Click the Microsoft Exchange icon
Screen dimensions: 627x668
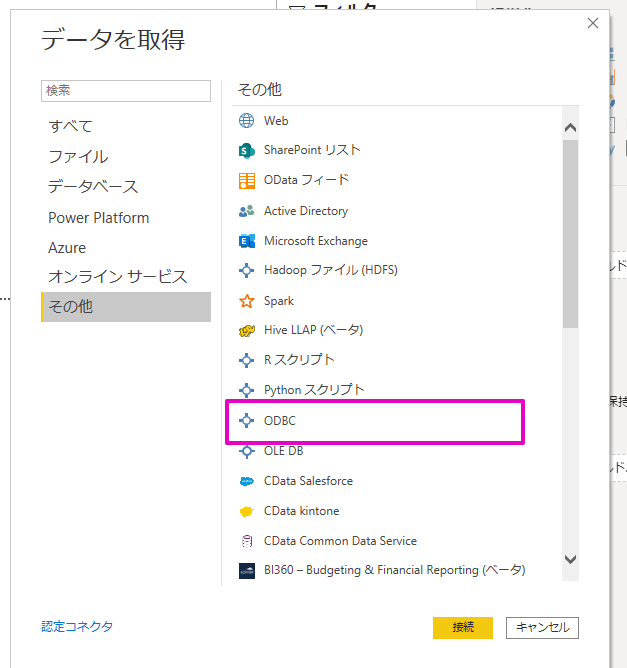click(x=247, y=241)
